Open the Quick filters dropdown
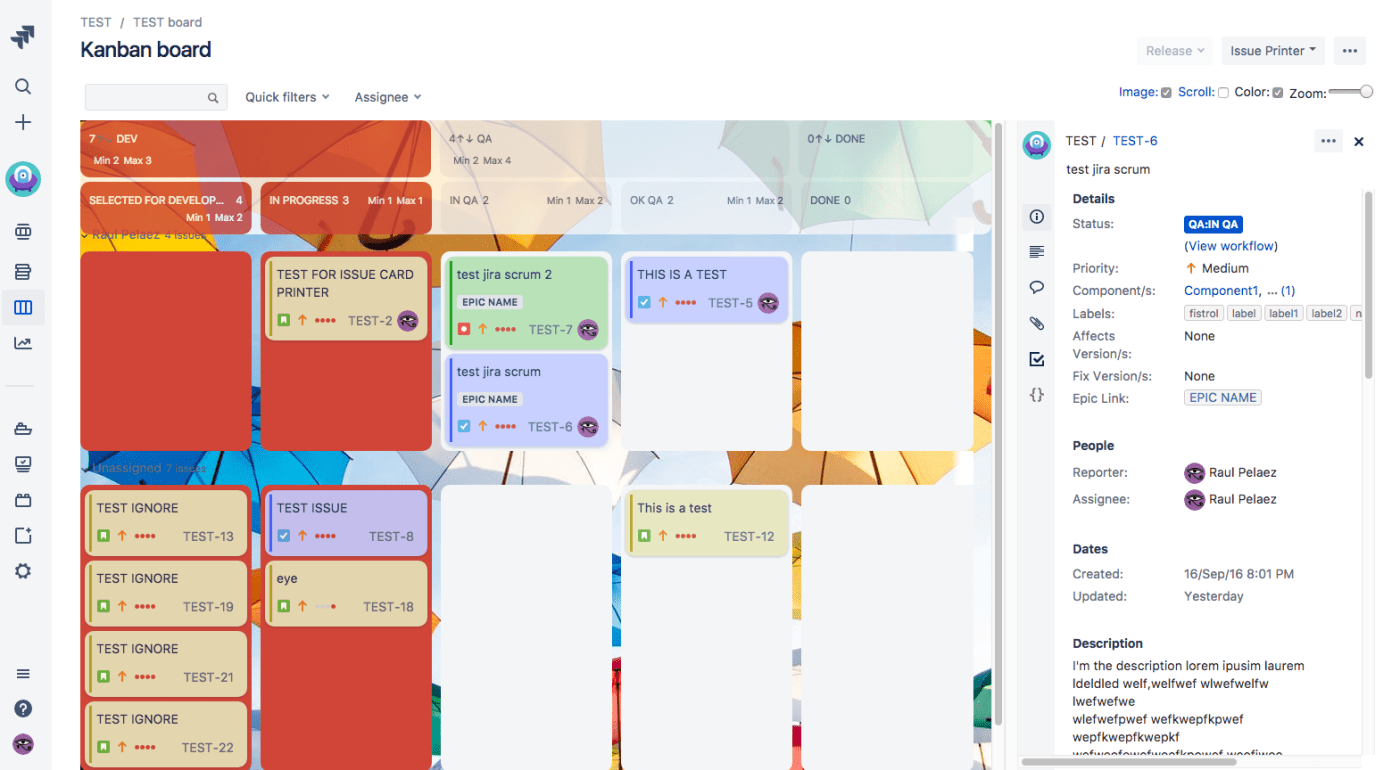Screen dimensions: 1400x770 (287, 97)
